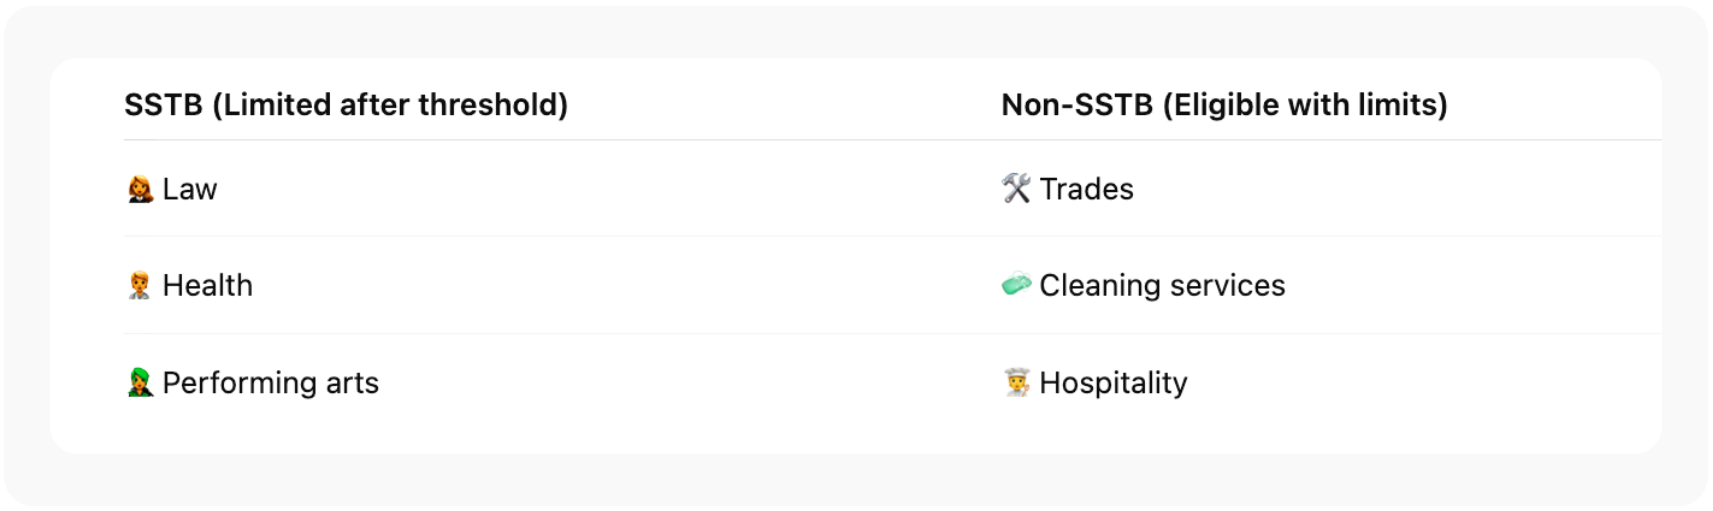Image resolution: width=1713 pixels, height=511 pixels.
Task: Select the Trades text label
Action: (1086, 189)
